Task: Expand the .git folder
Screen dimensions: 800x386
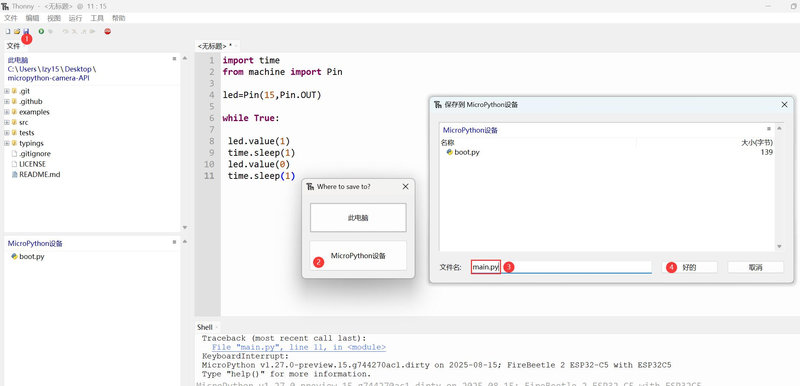Action: (x=7, y=91)
